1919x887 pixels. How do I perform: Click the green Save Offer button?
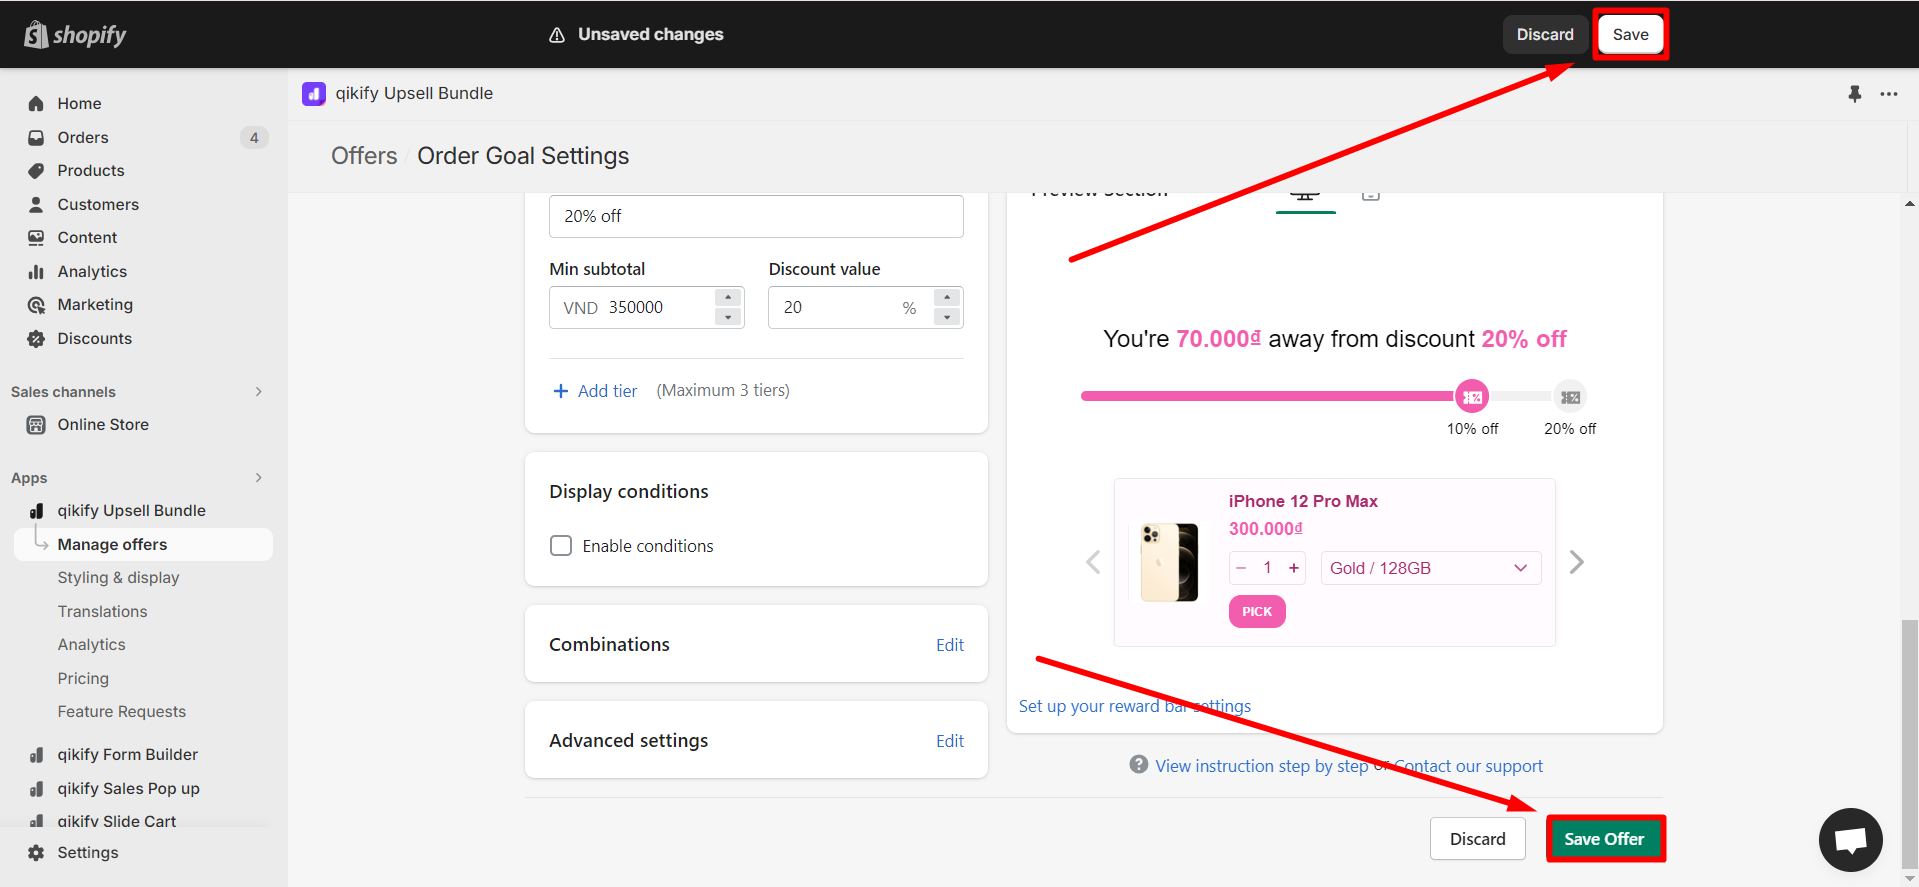click(x=1605, y=839)
